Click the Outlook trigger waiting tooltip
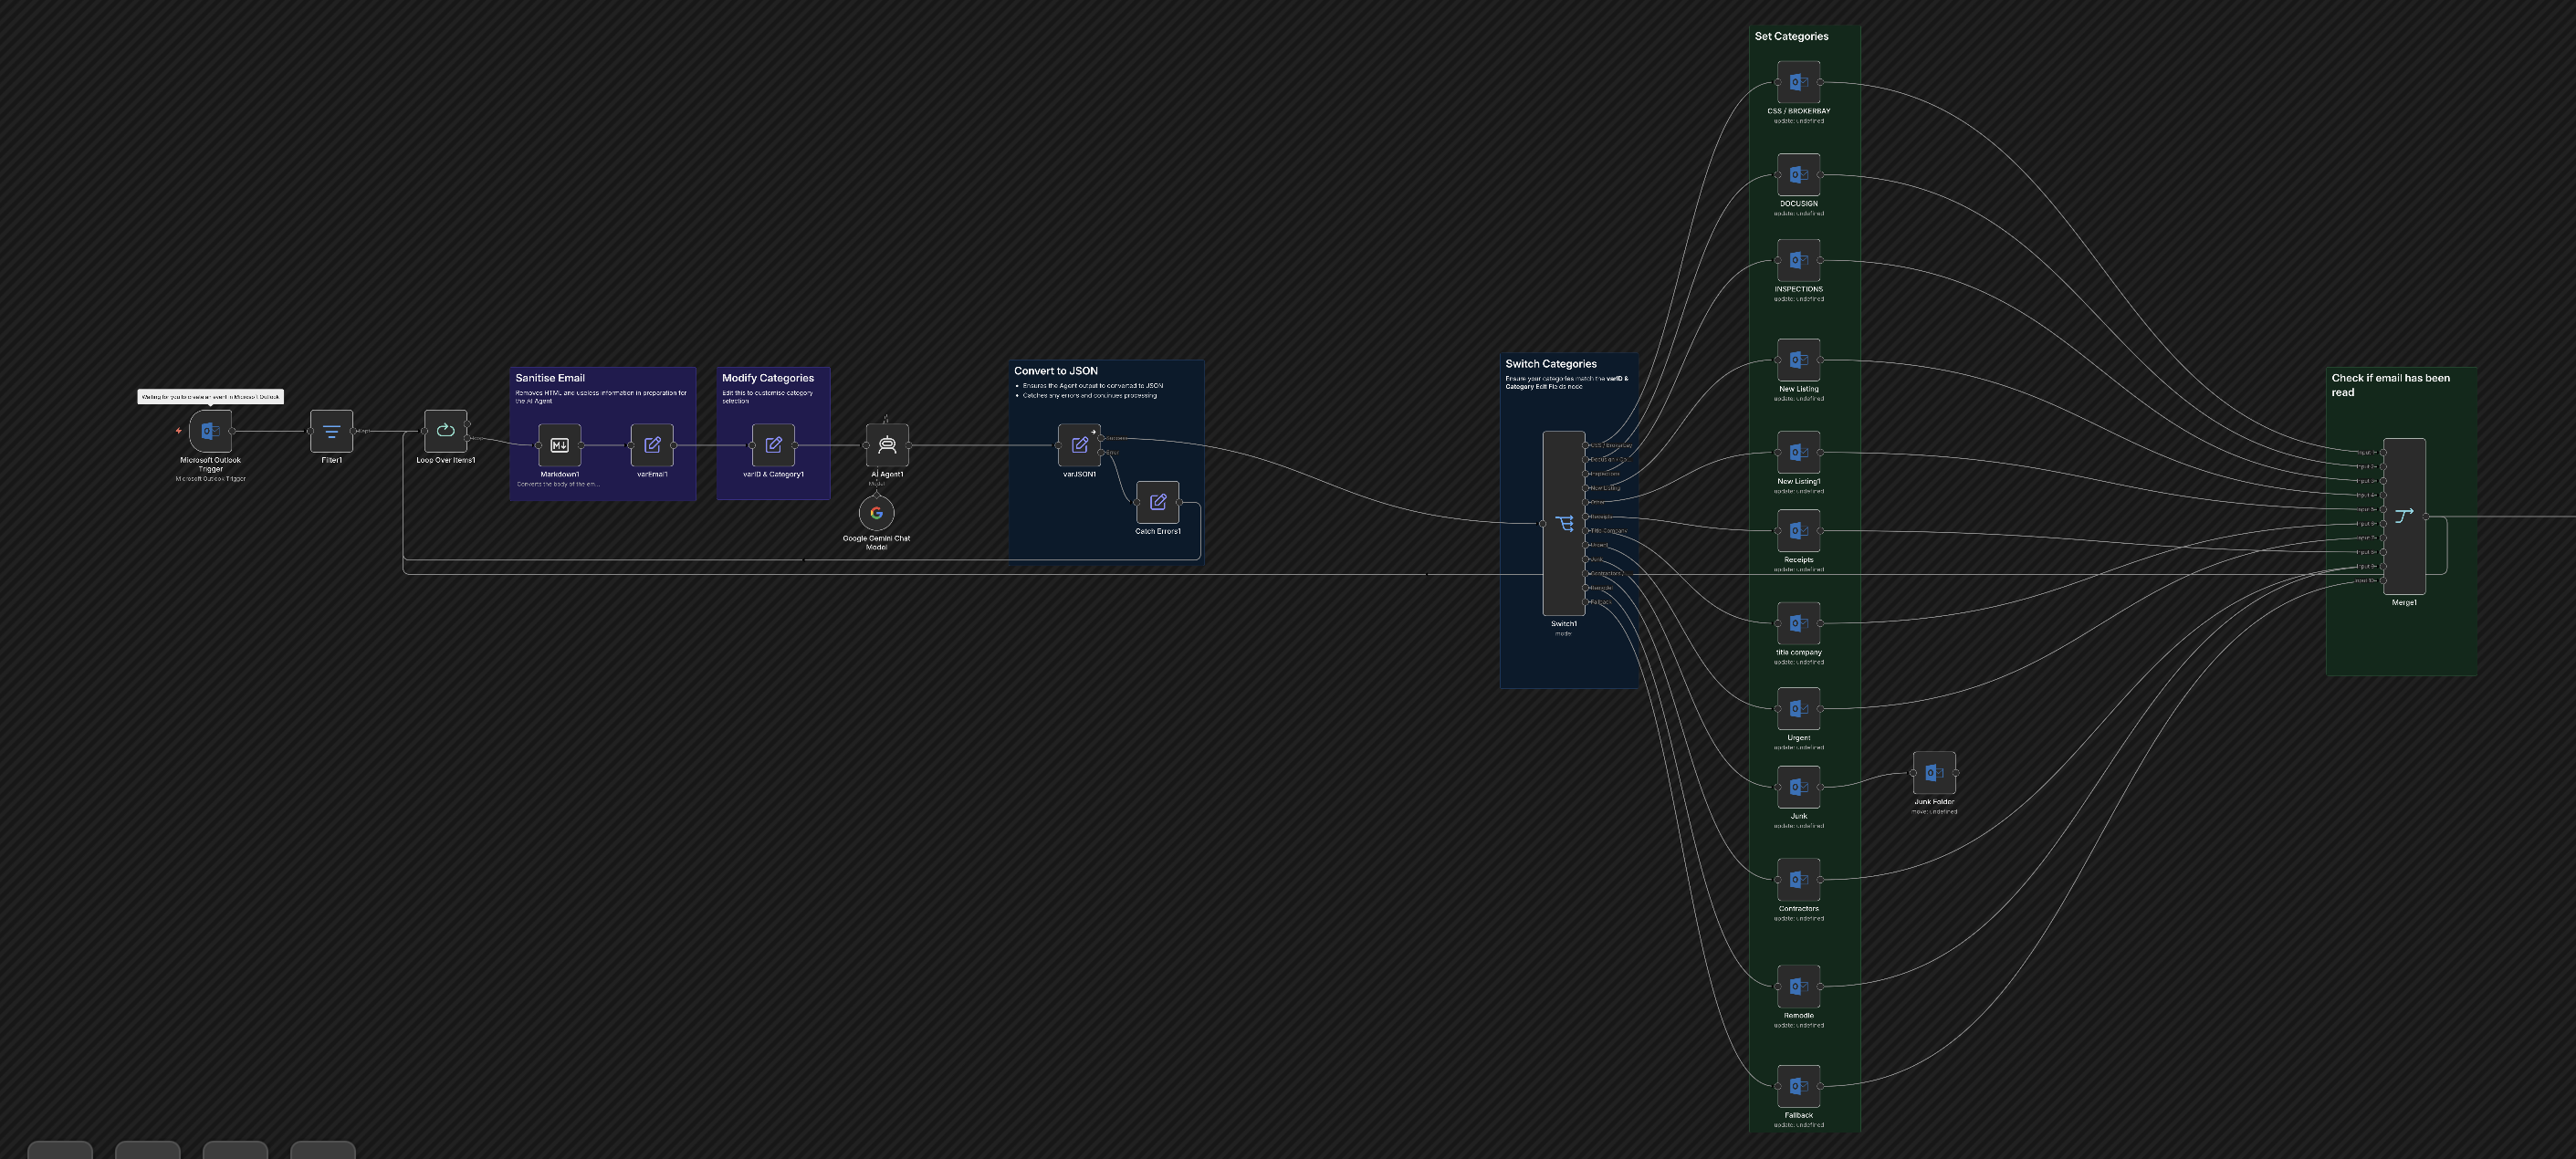This screenshot has height=1159, width=2576. click(210, 397)
